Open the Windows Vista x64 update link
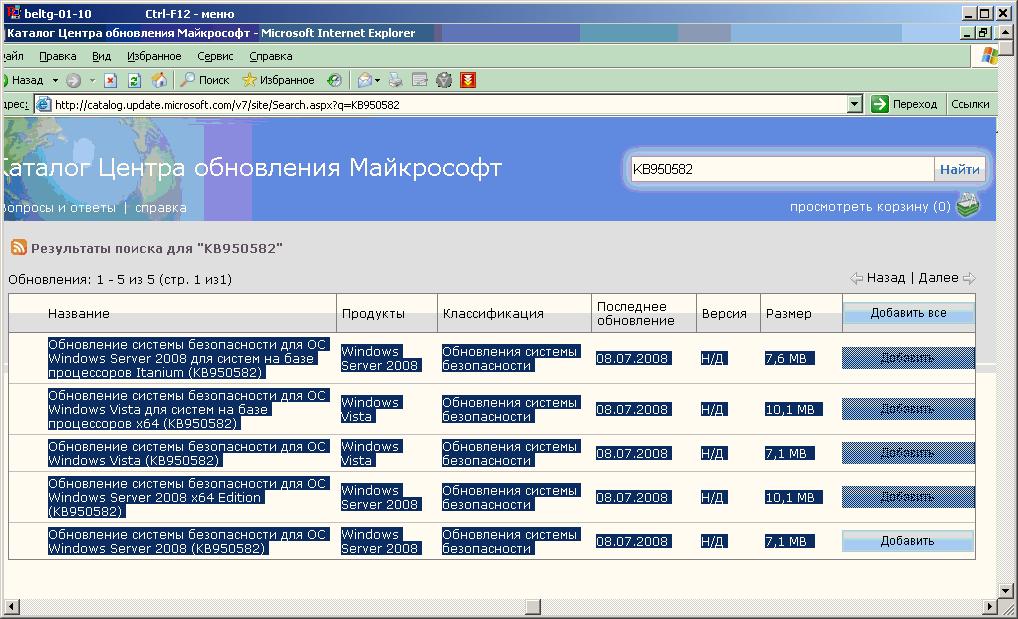The width and height of the screenshot is (1018, 619). pos(188,410)
